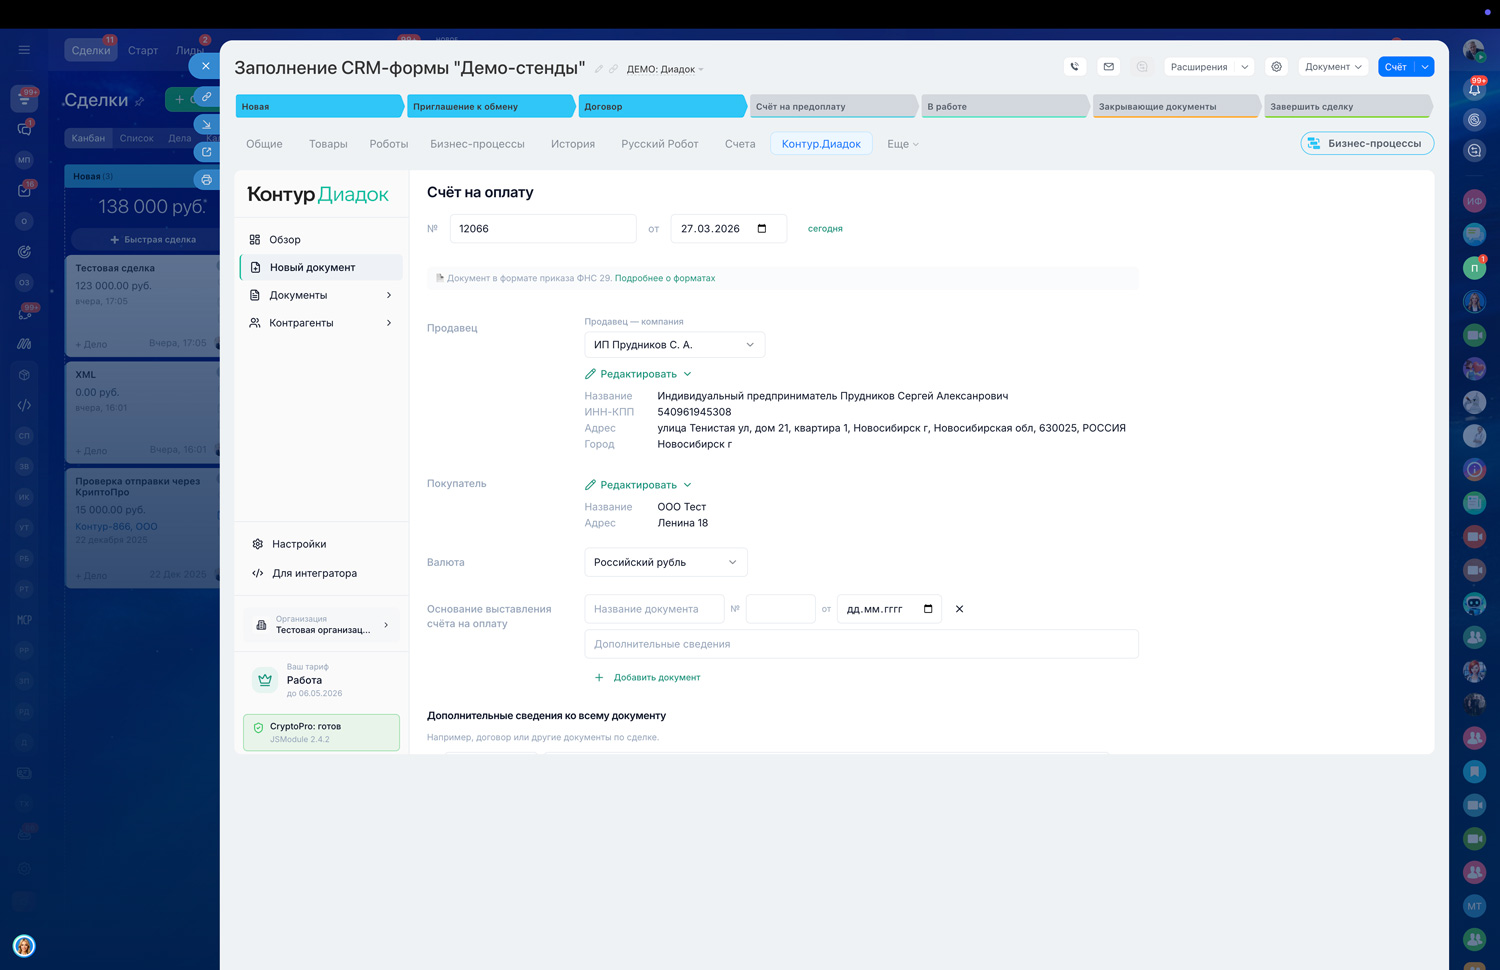
Task: Click the Бизнес-процессы button with the blue outline
Action: (x=1367, y=144)
